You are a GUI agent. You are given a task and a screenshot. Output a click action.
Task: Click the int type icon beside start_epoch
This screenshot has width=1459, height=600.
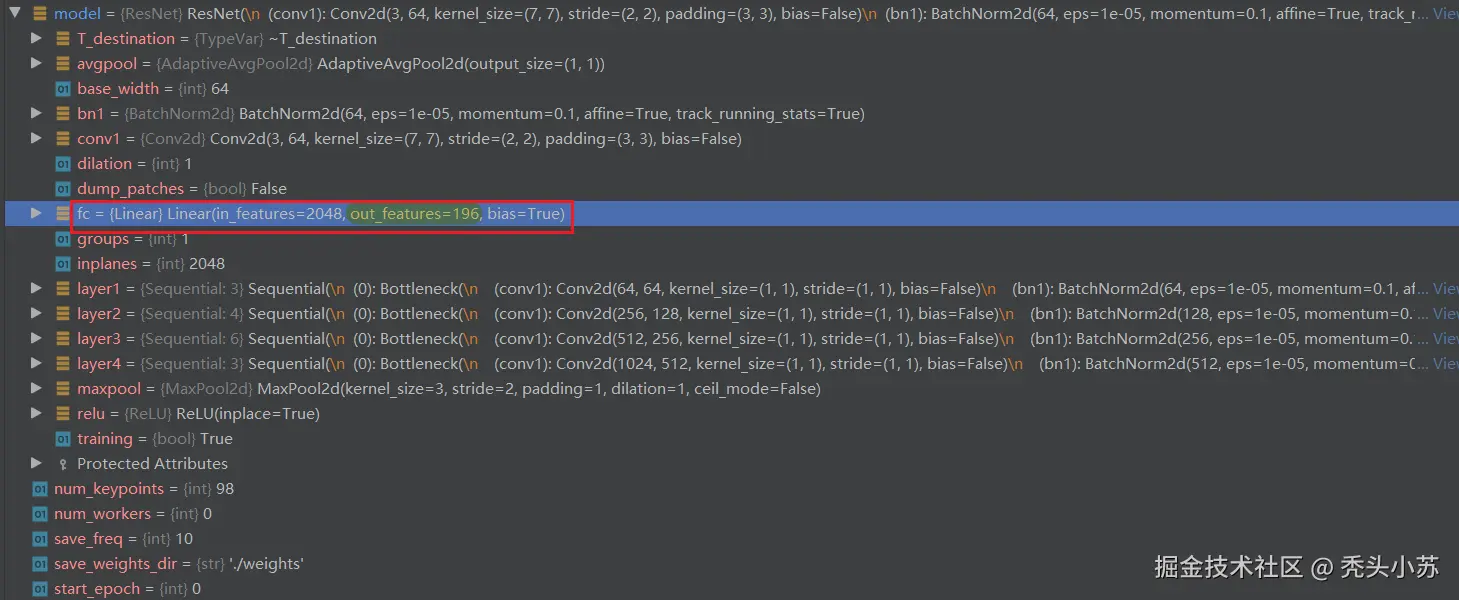[40, 589]
